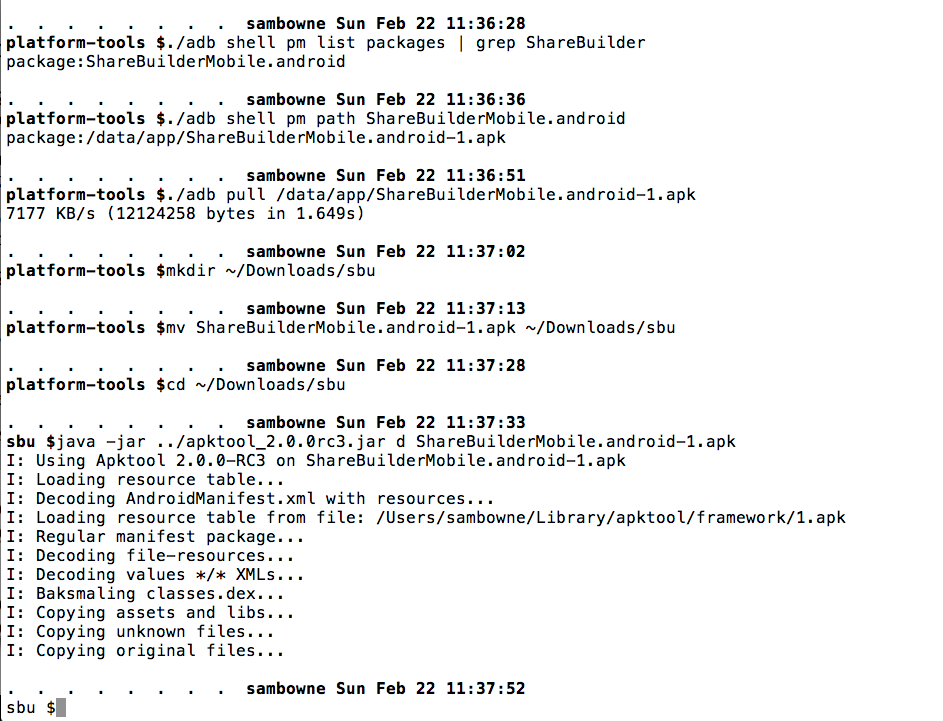This screenshot has width=943, height=721.
Task: Click the Decoding AndroidManifest.xml output line
Action: 250,499
